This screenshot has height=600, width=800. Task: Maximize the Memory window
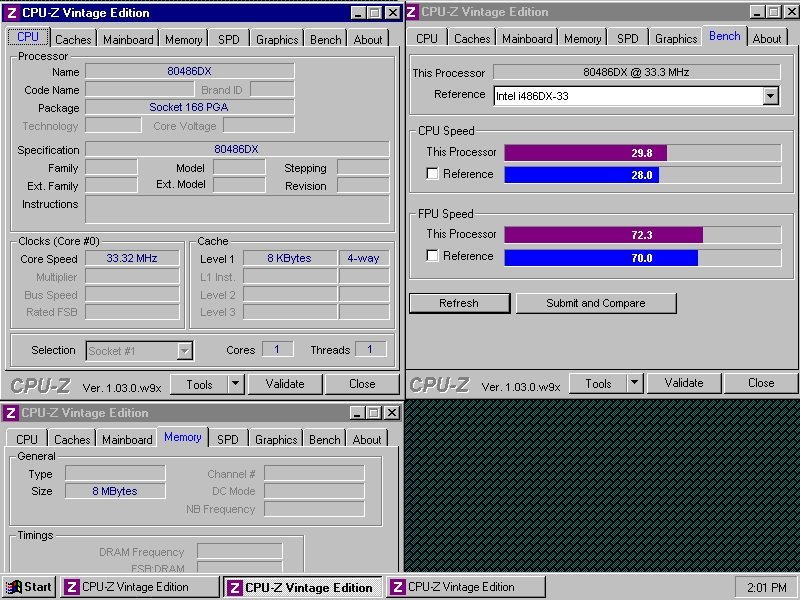pyautogui.click(x=374, y=413)
